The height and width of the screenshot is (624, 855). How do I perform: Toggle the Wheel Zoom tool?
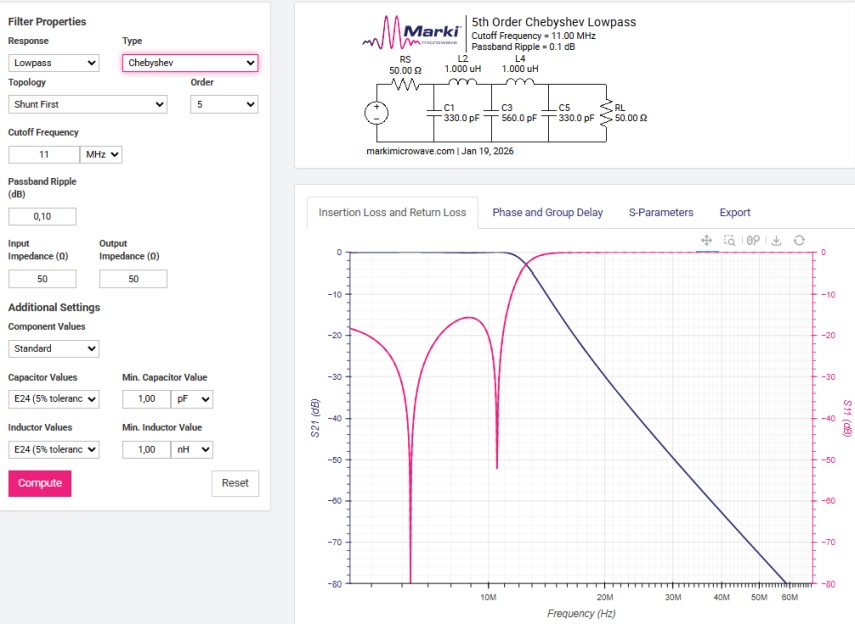coord(753,240)
